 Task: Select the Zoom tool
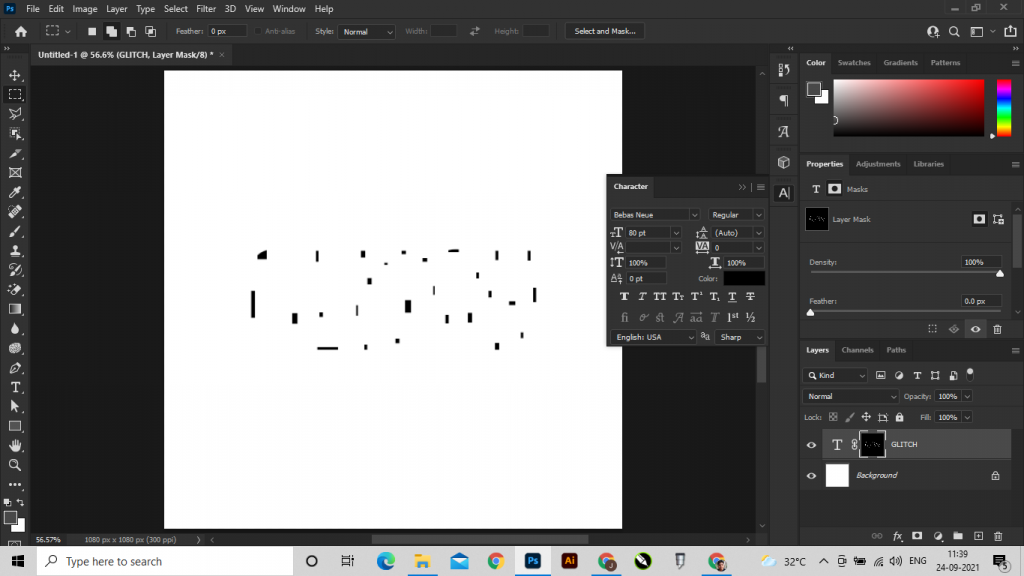(x=15, y=465)
